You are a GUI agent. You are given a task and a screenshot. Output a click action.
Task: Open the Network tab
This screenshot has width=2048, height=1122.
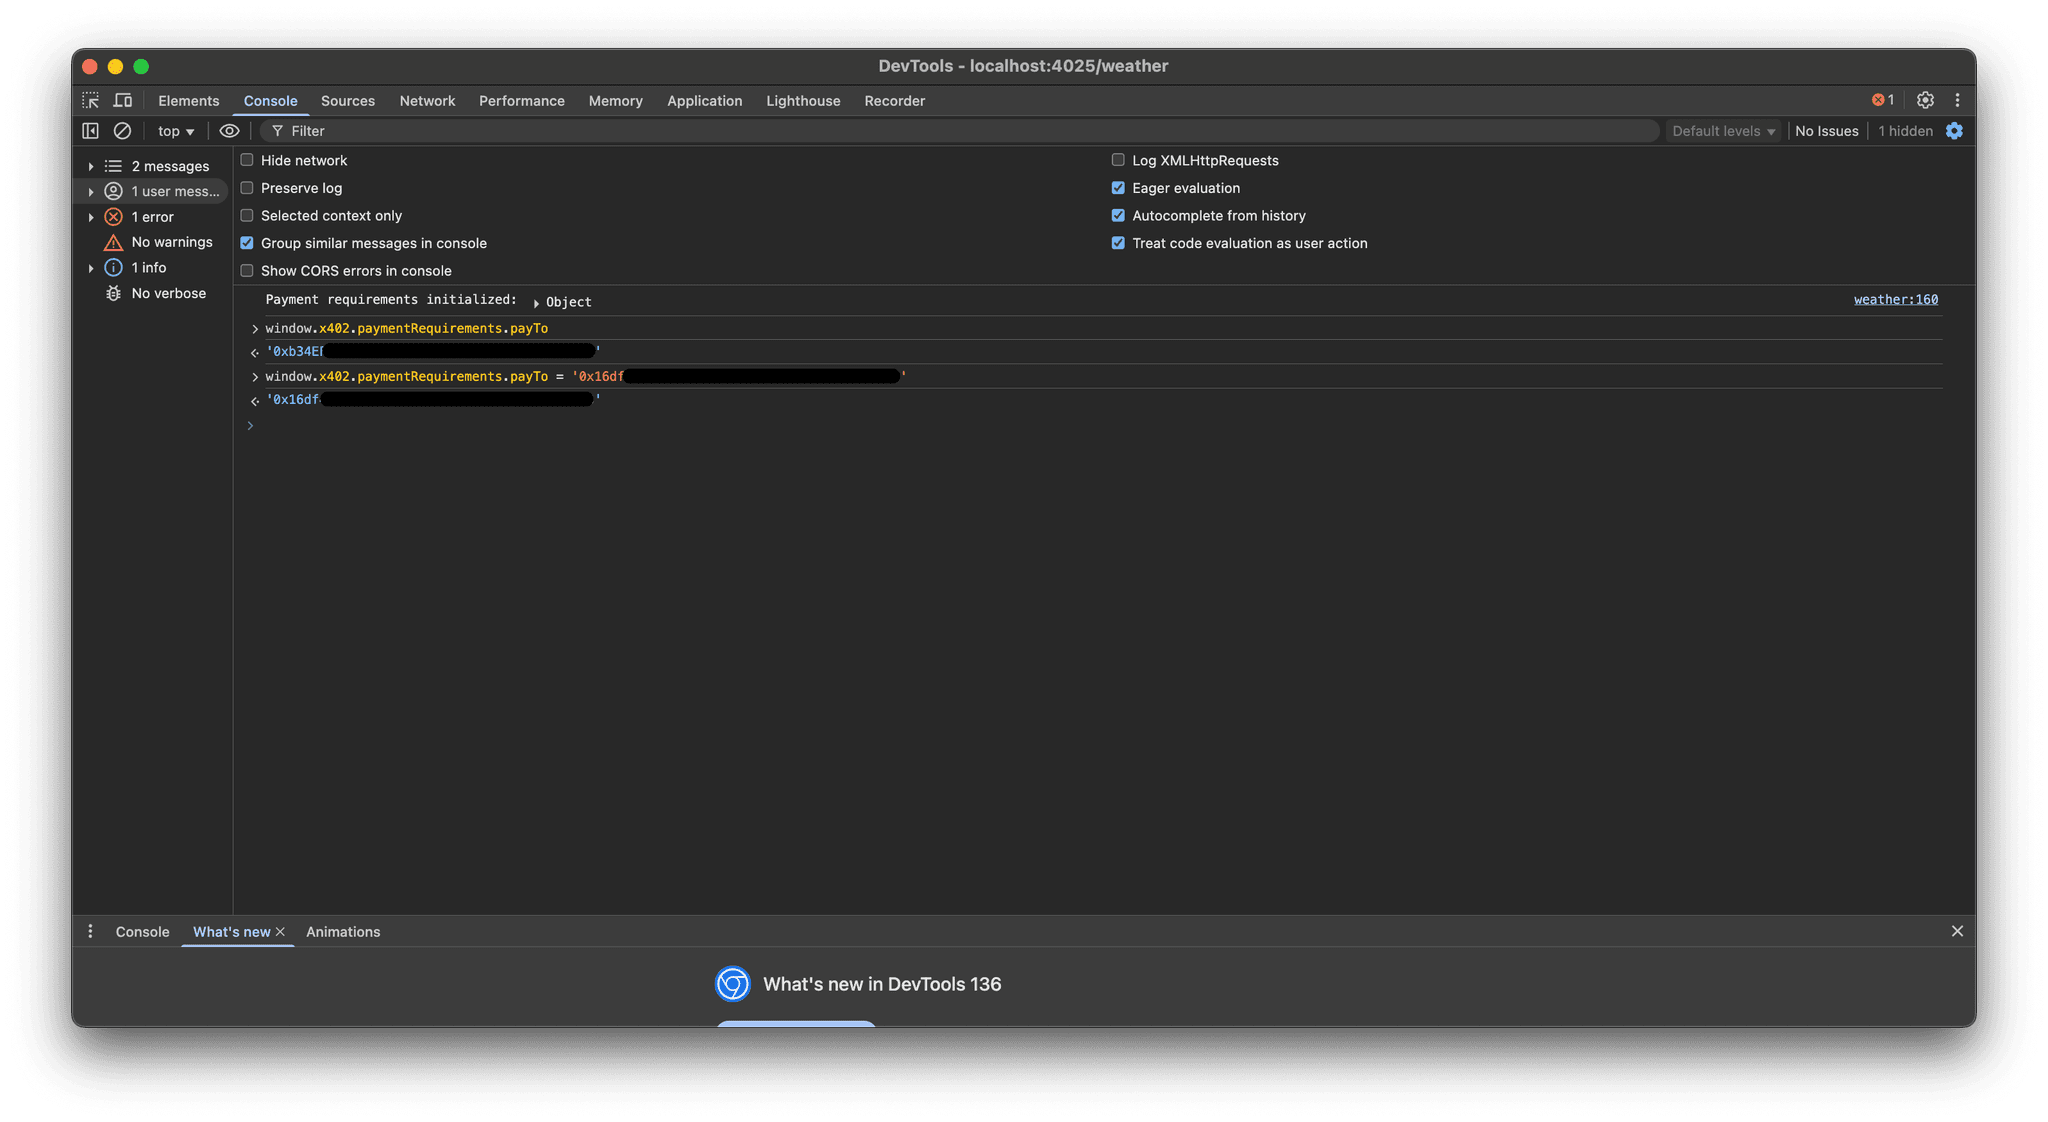427,100
